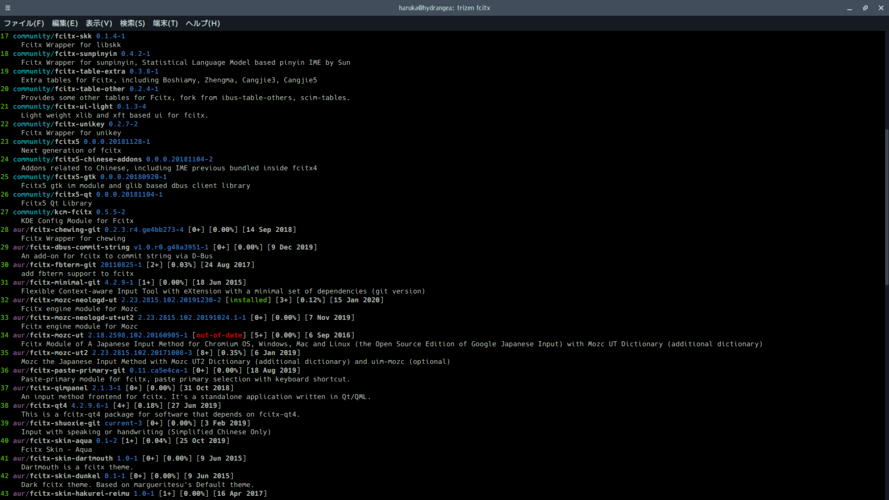Click package name aur/fcitx-paste-primary-git
The height and width of the screenshot is (500, 889).
click(69, 370)
